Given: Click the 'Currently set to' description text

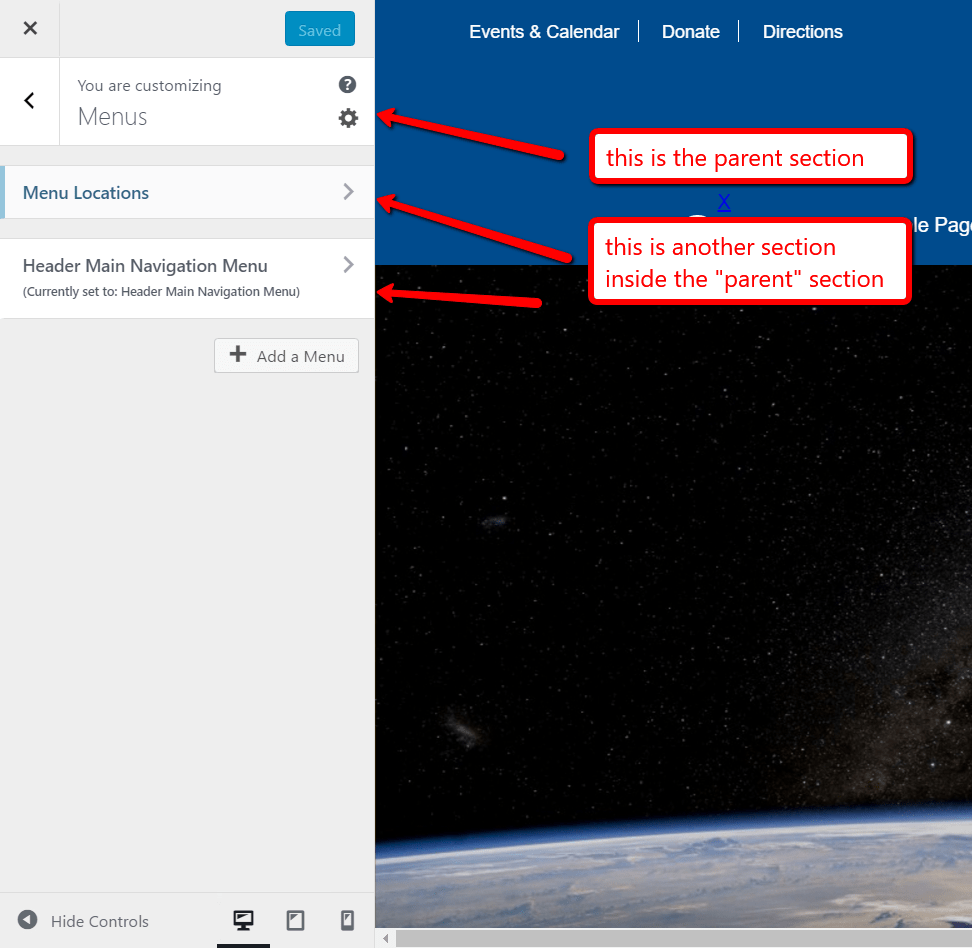Looking at the screenshot, I should (161, 292).
